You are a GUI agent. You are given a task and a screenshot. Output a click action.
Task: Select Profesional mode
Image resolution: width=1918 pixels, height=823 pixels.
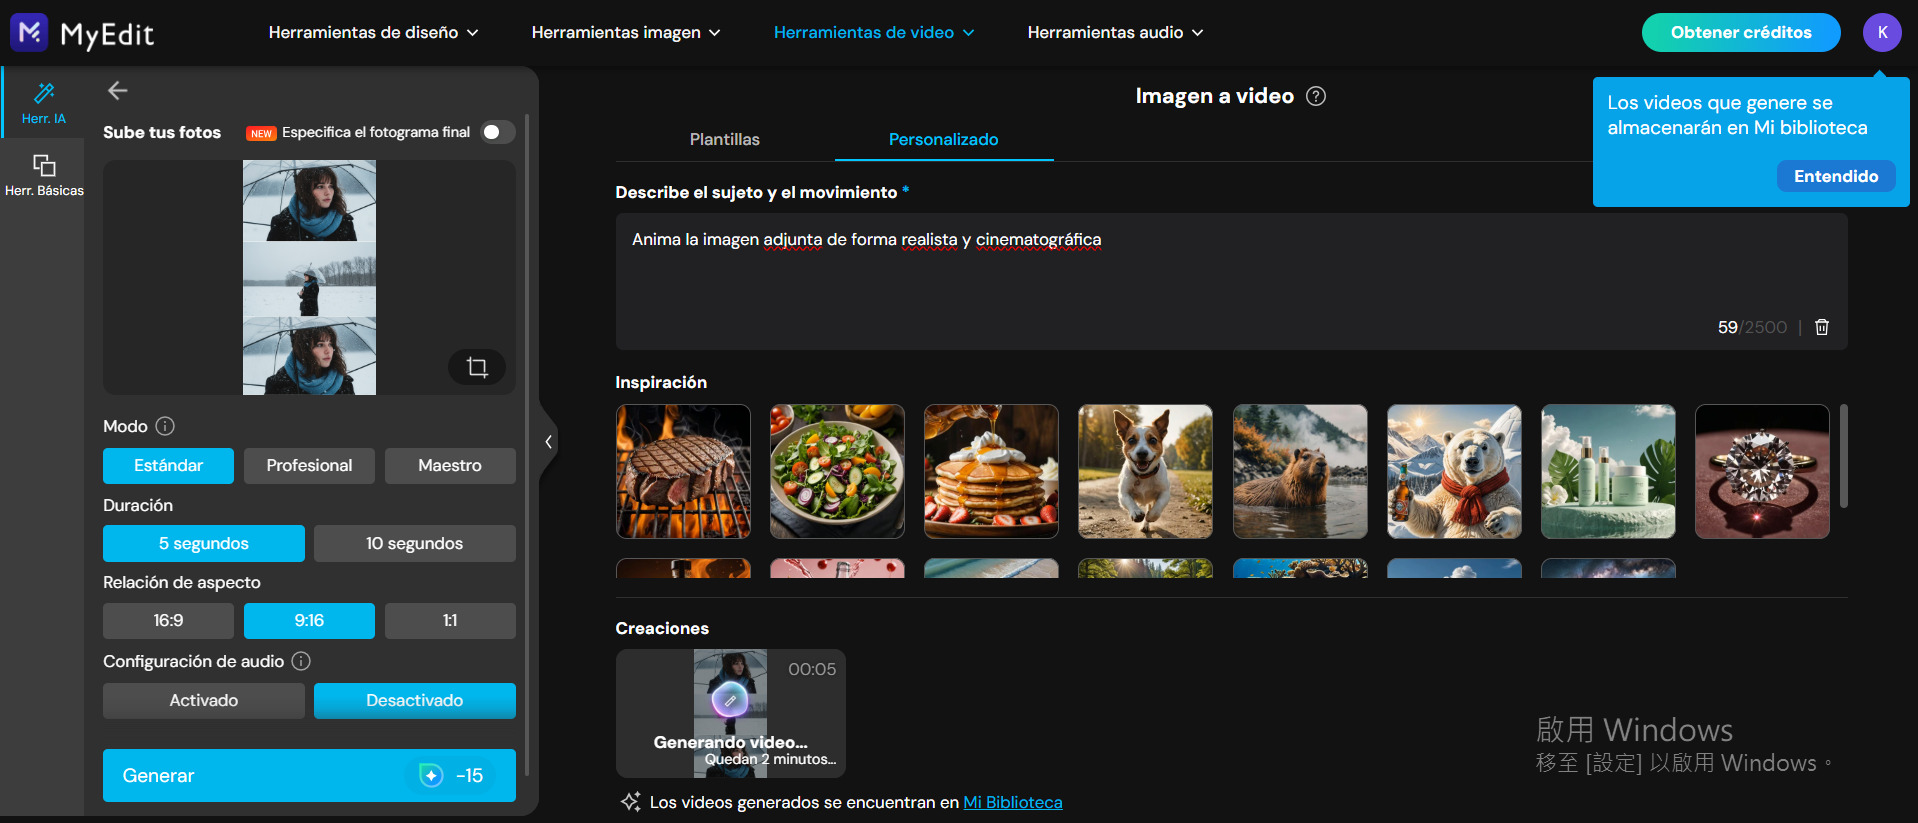pos(309,466)
